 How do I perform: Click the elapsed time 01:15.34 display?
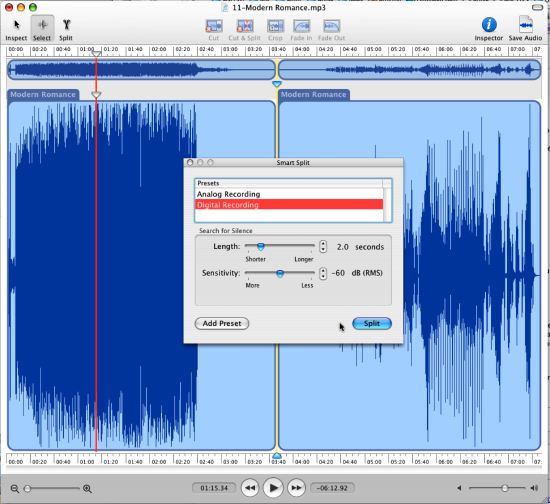pos(214,488)
